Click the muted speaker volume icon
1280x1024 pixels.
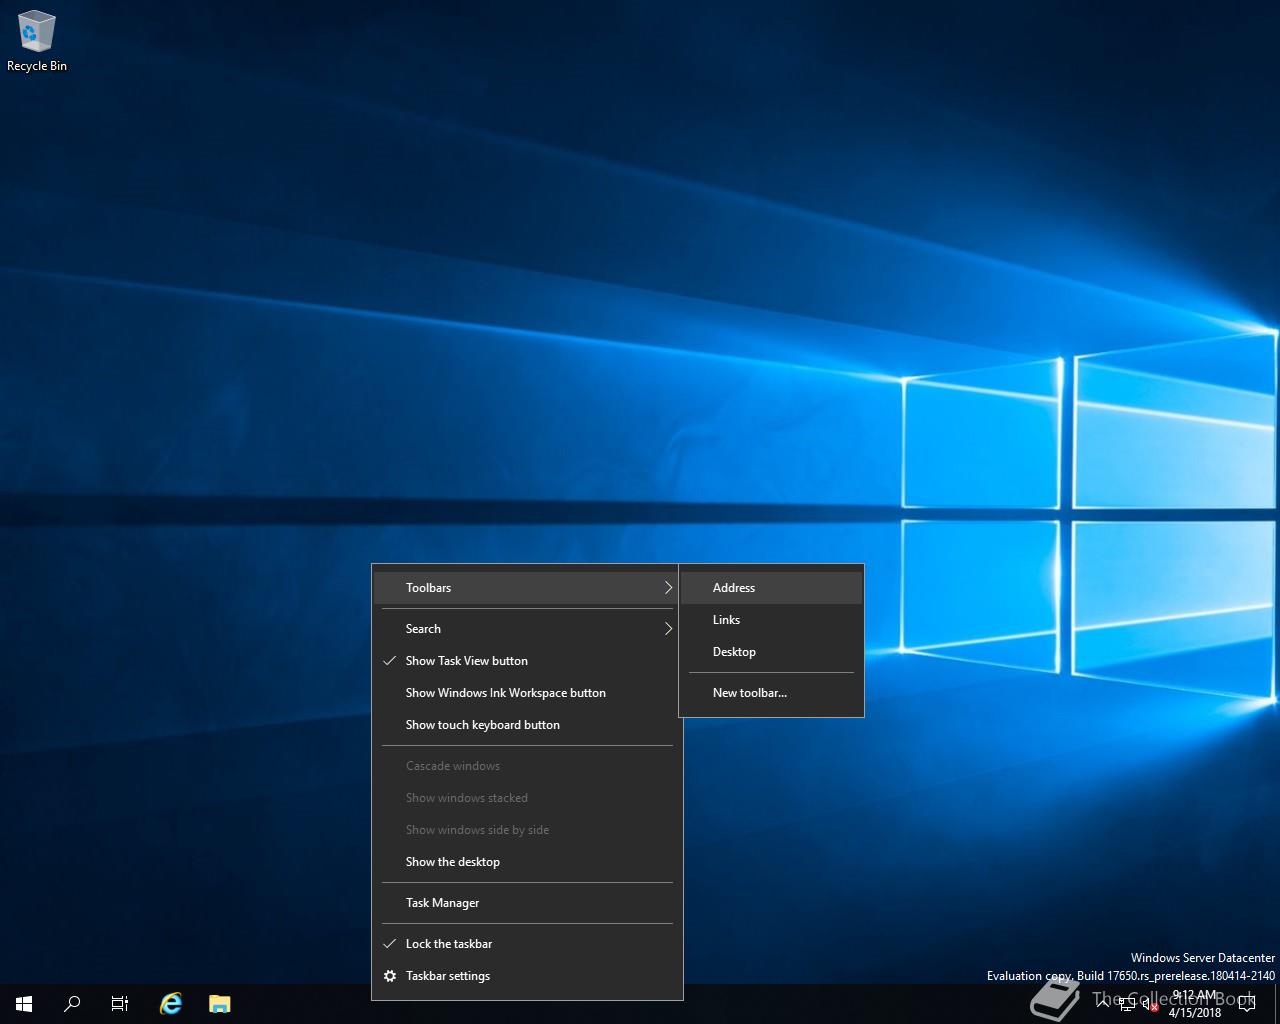pos(1150,1004)
